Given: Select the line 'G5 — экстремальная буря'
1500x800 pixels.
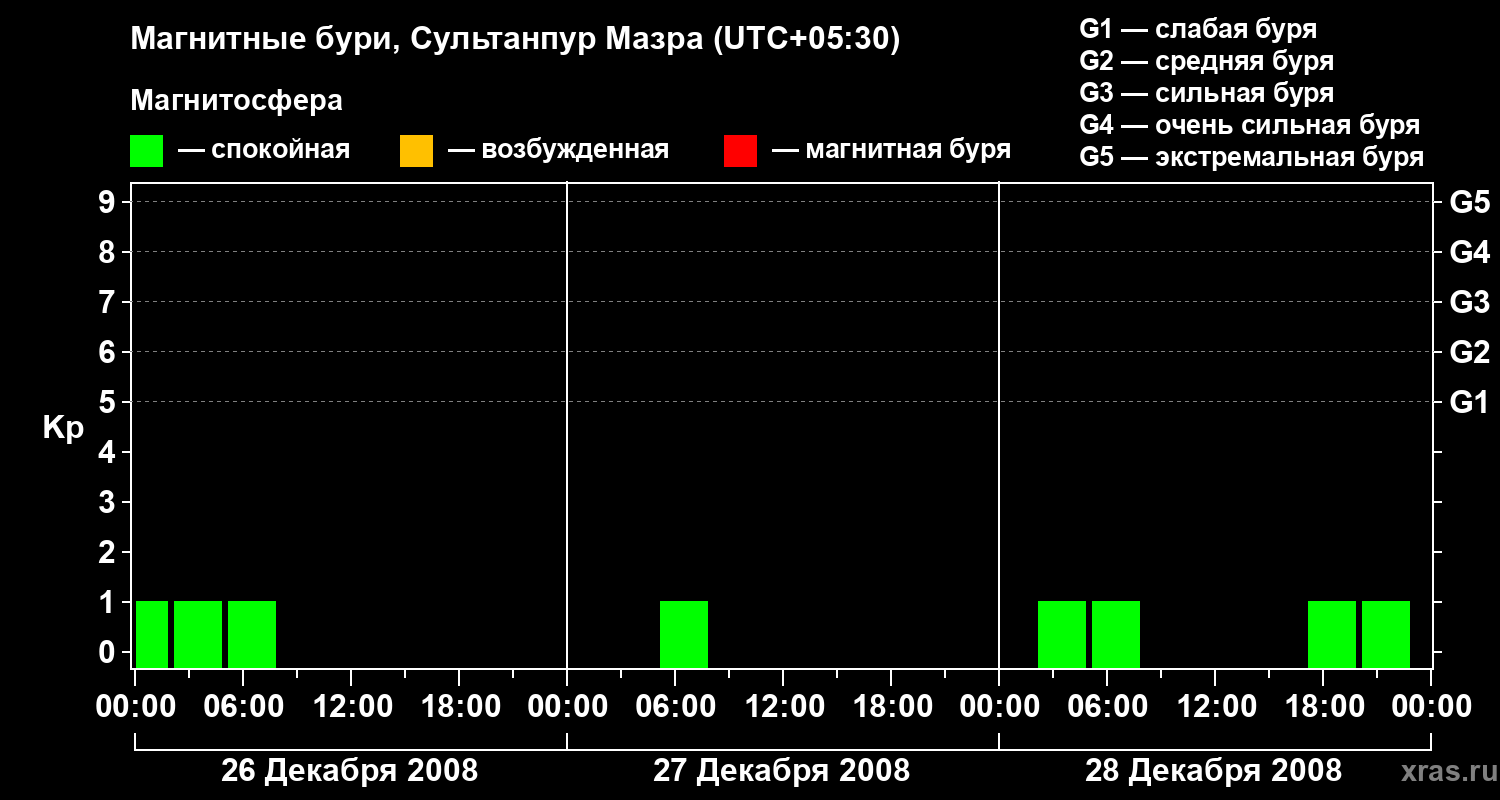Looking at the screenshot, I should (x=1252, y=157).
